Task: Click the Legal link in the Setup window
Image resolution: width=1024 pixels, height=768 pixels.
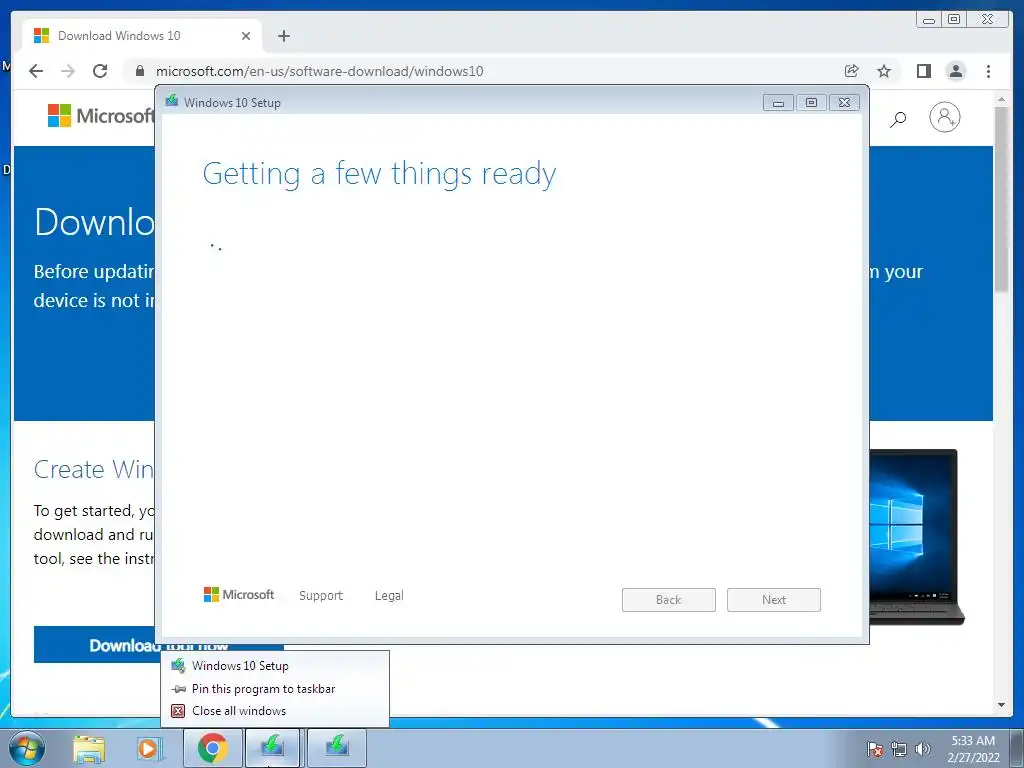Action: tap(389, 596)
